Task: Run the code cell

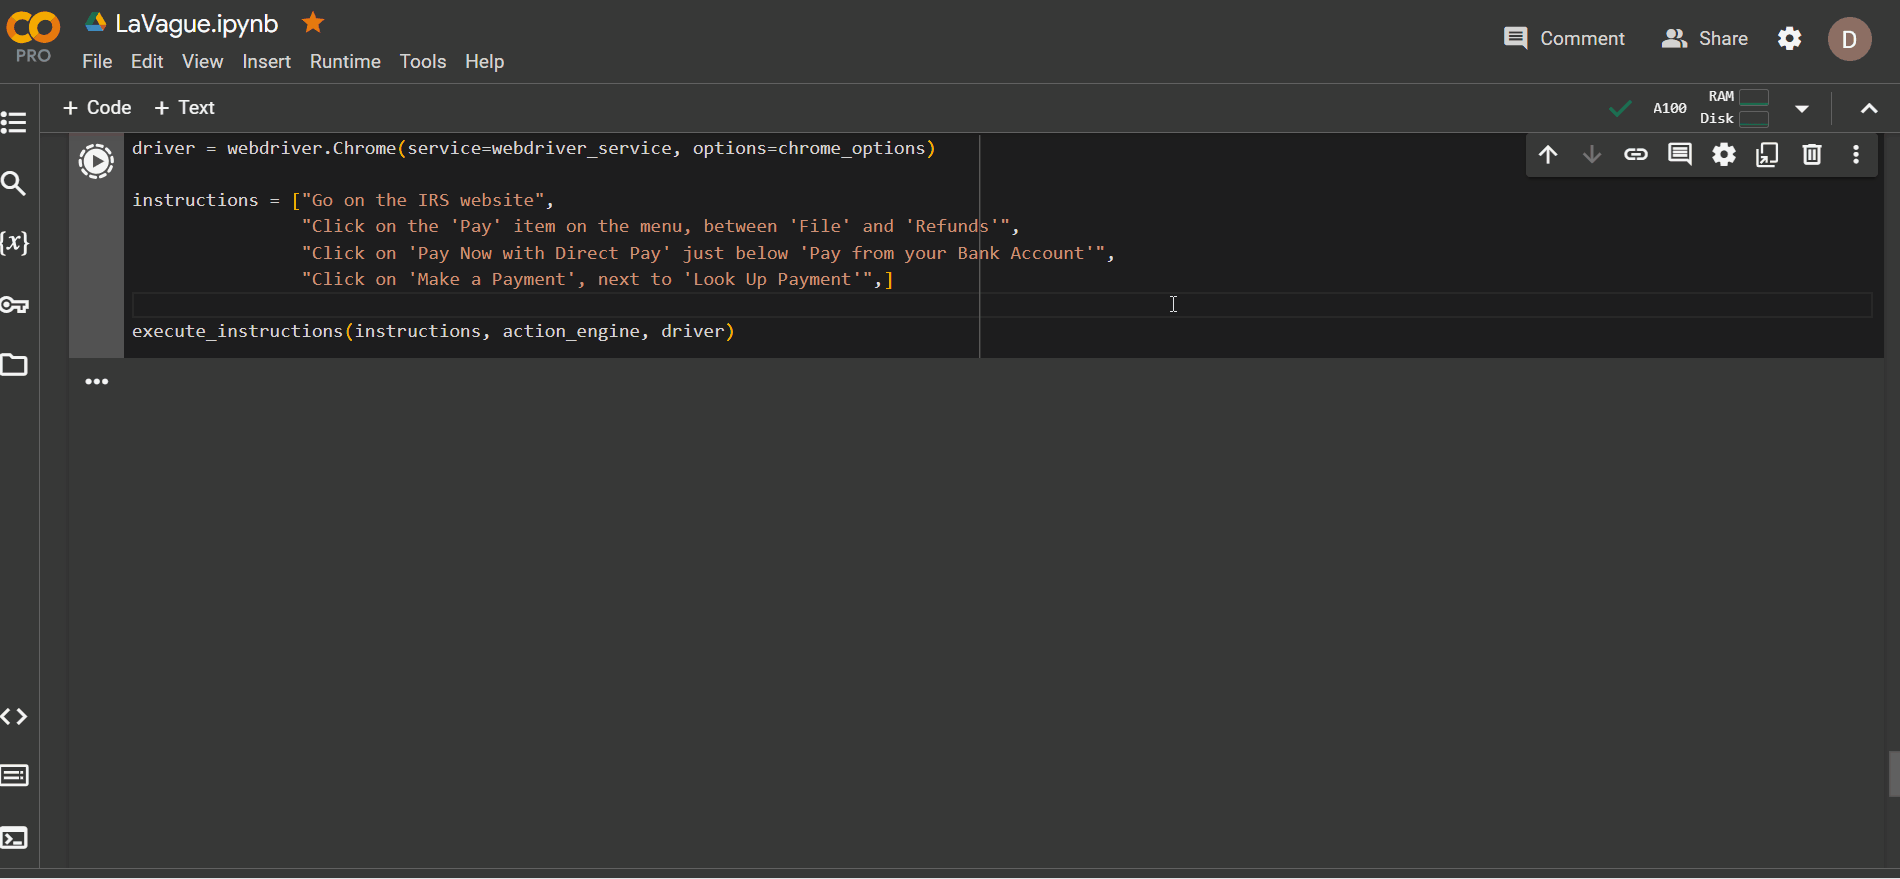Action: (96, 161)
